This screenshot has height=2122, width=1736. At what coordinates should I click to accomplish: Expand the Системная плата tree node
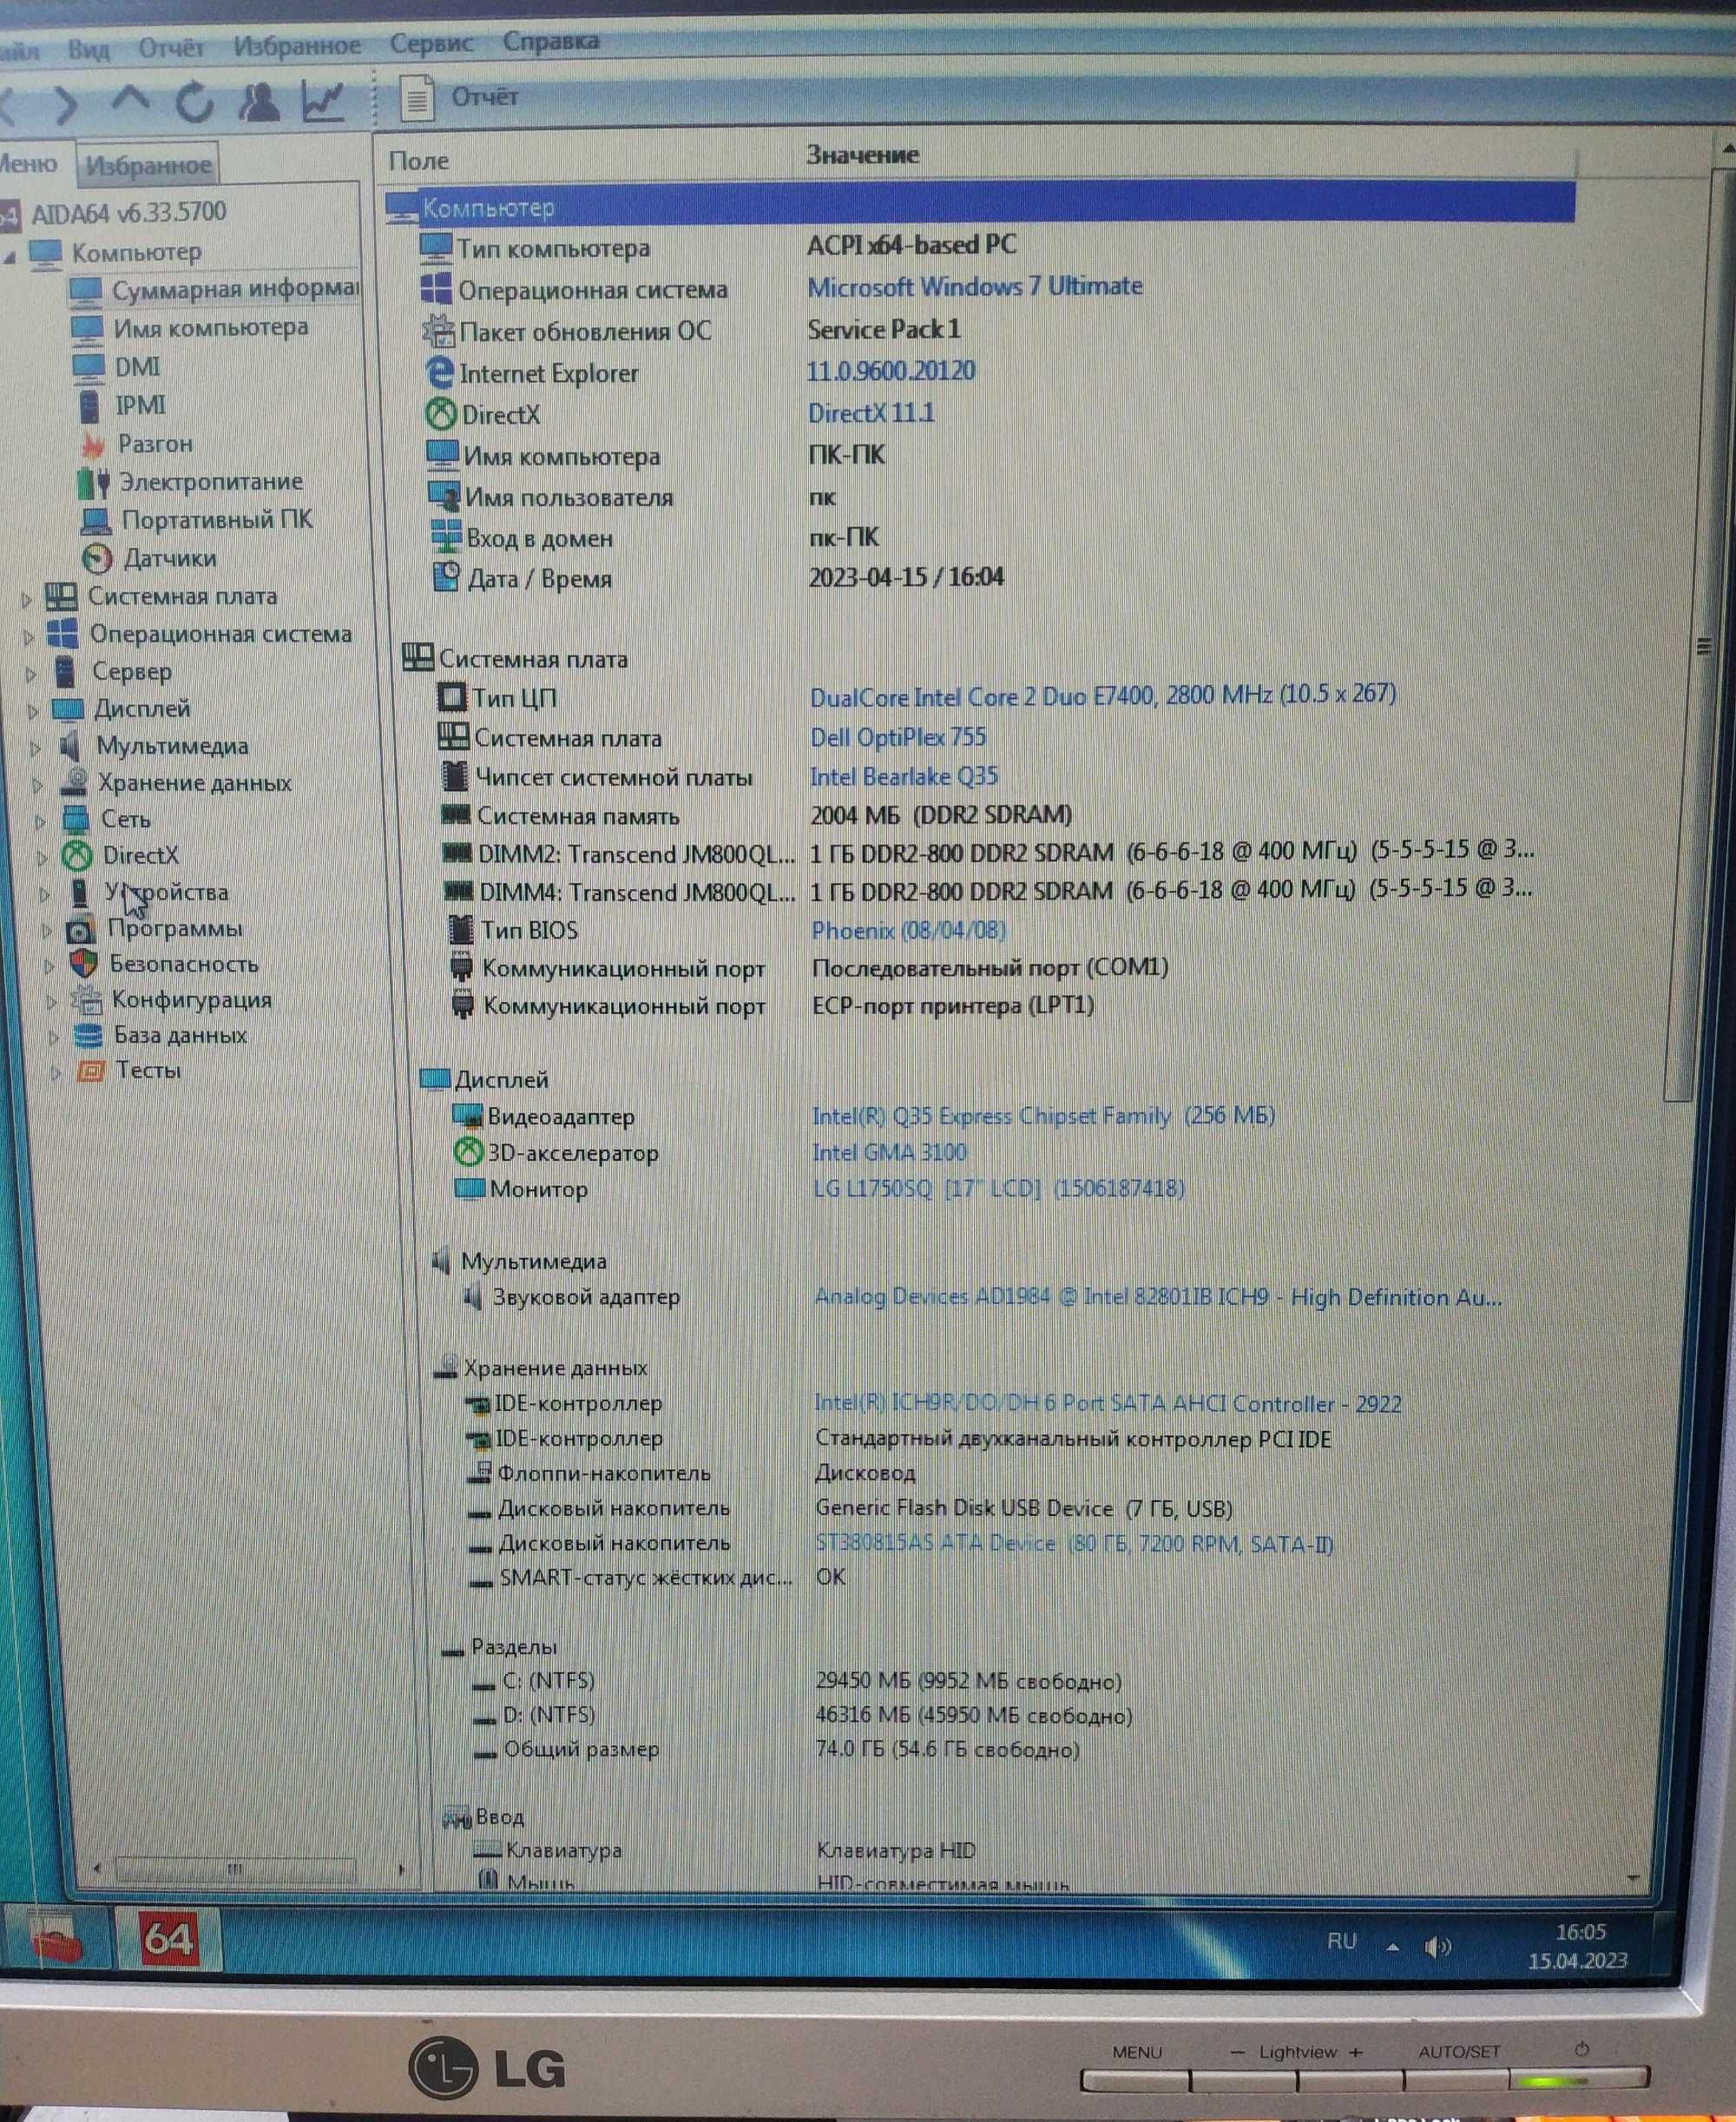click(x=27, y=600)
